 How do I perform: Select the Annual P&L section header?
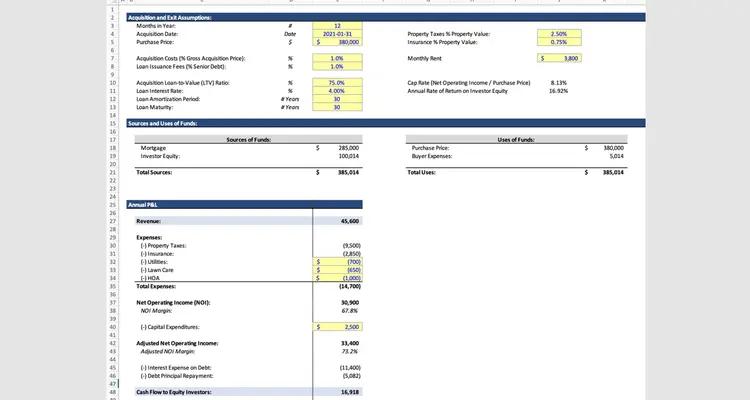click(x=244, y=205)
